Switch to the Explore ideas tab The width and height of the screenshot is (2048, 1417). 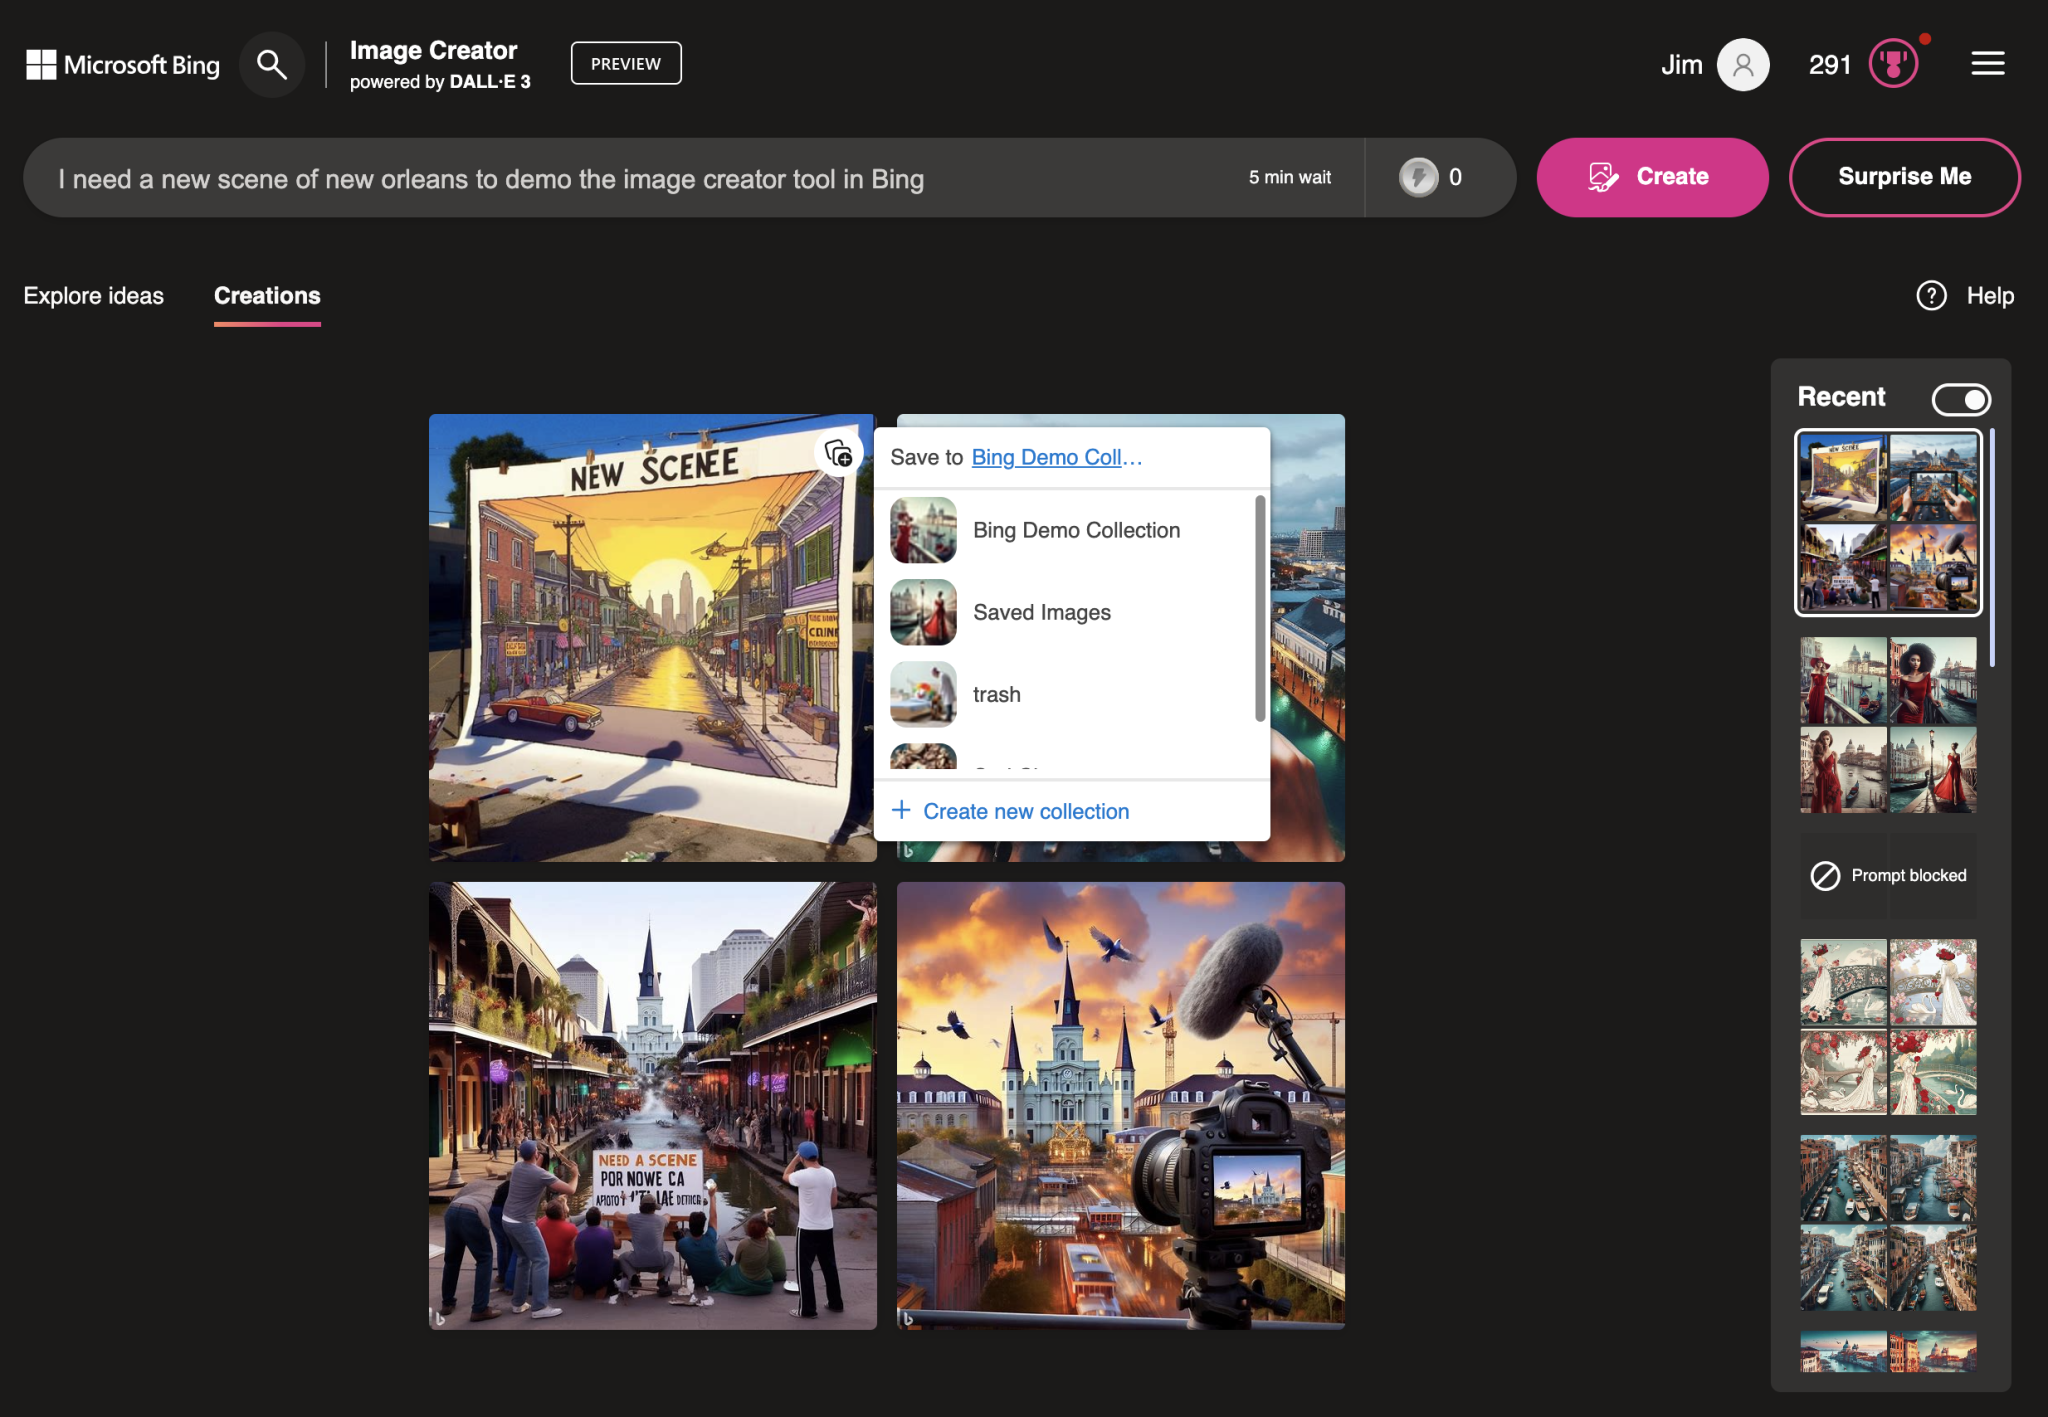93,296
